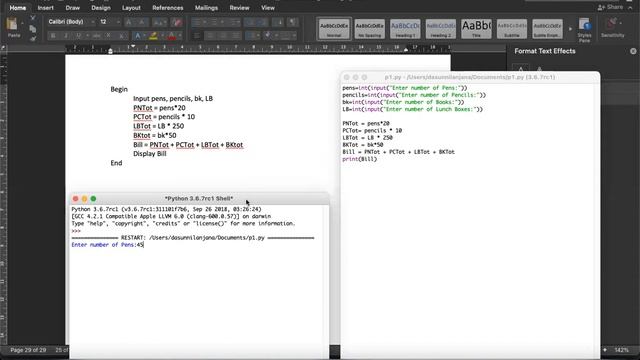This screenshot has height=360, width=640.
Task: Toggle Superscript formatting
Action: [122, 36]
